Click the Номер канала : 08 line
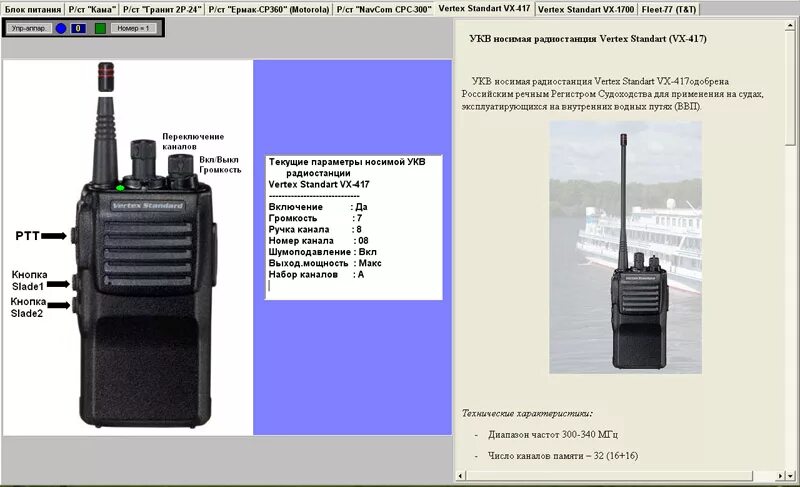Image resolution: width=800 pixels, height=487 pixels. (319, 241)
